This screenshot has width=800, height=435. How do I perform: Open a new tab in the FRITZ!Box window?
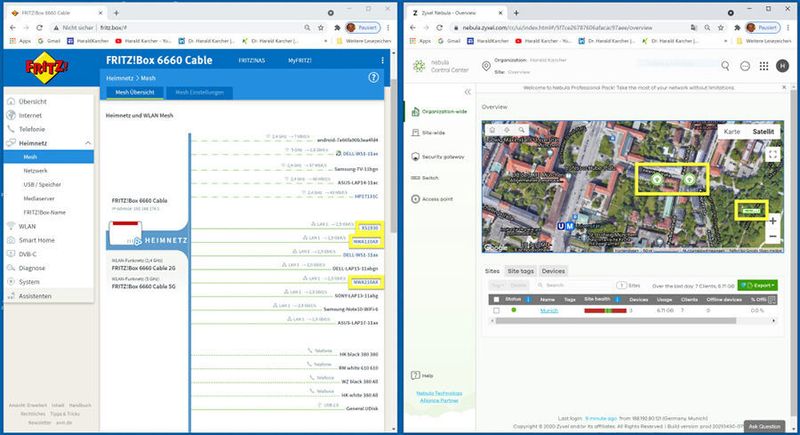(116, 13)
